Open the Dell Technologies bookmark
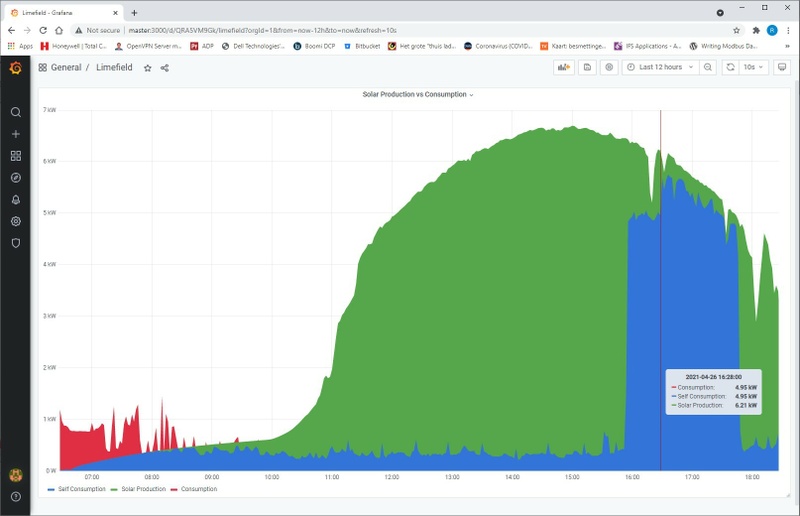The width and height of the screenshot is (800, 516). click(x=253, y=46)
